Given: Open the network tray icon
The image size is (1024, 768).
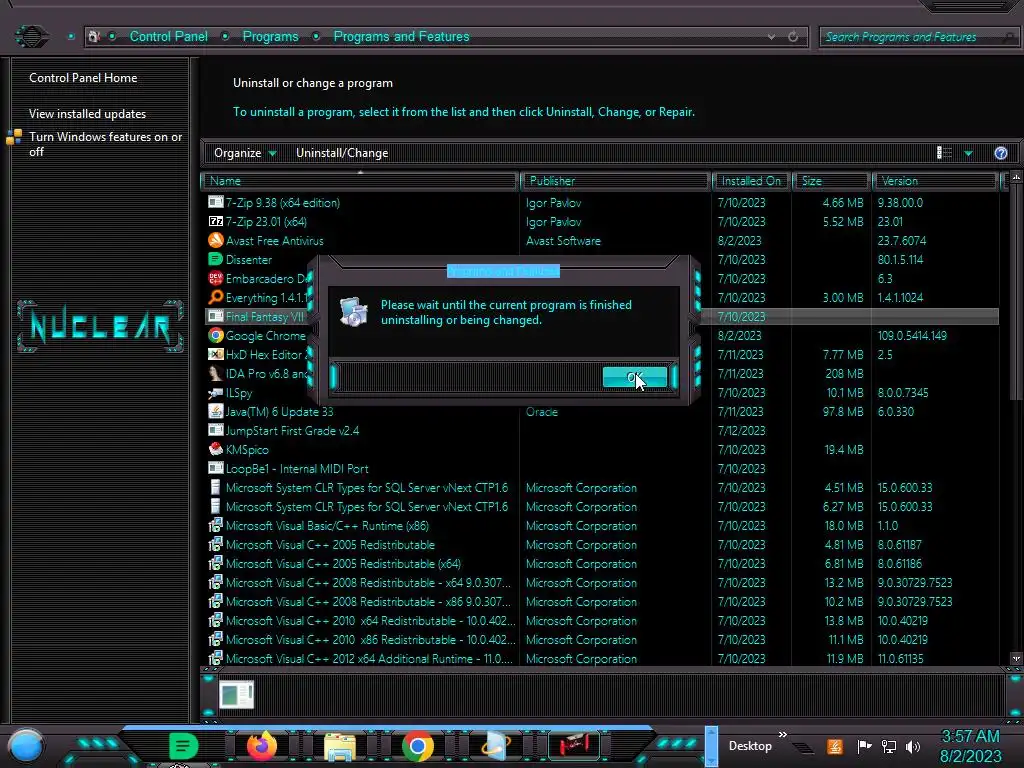Looking at the screenshot, I should point(889,746).
